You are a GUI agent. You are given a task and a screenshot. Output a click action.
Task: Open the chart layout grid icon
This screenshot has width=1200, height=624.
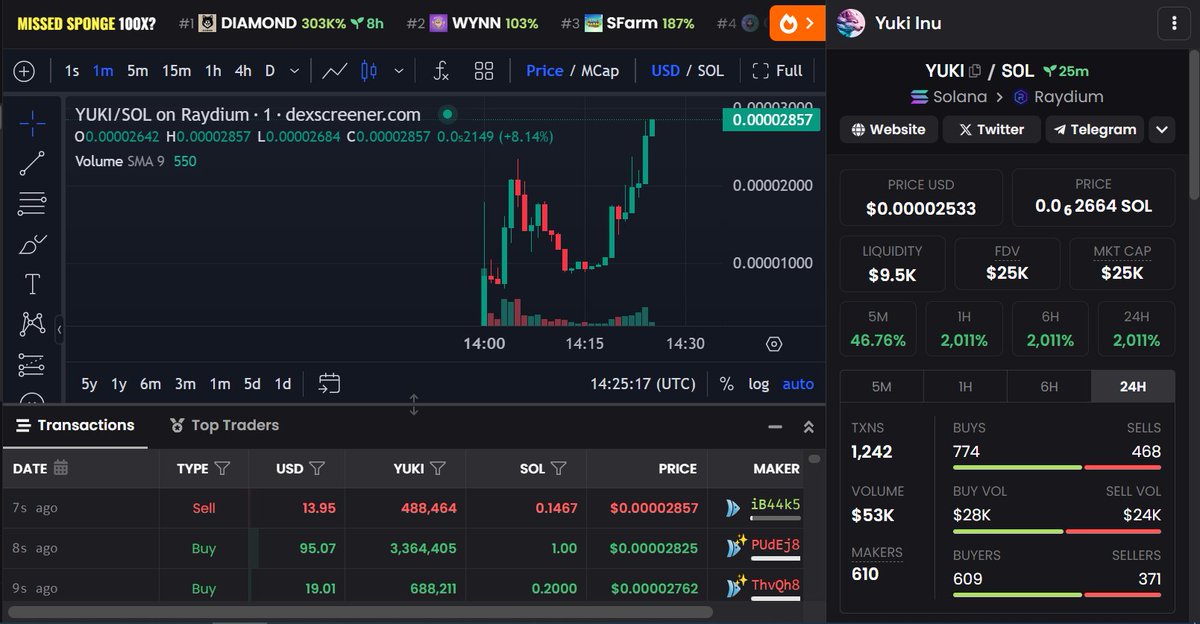tap(485, 71)
